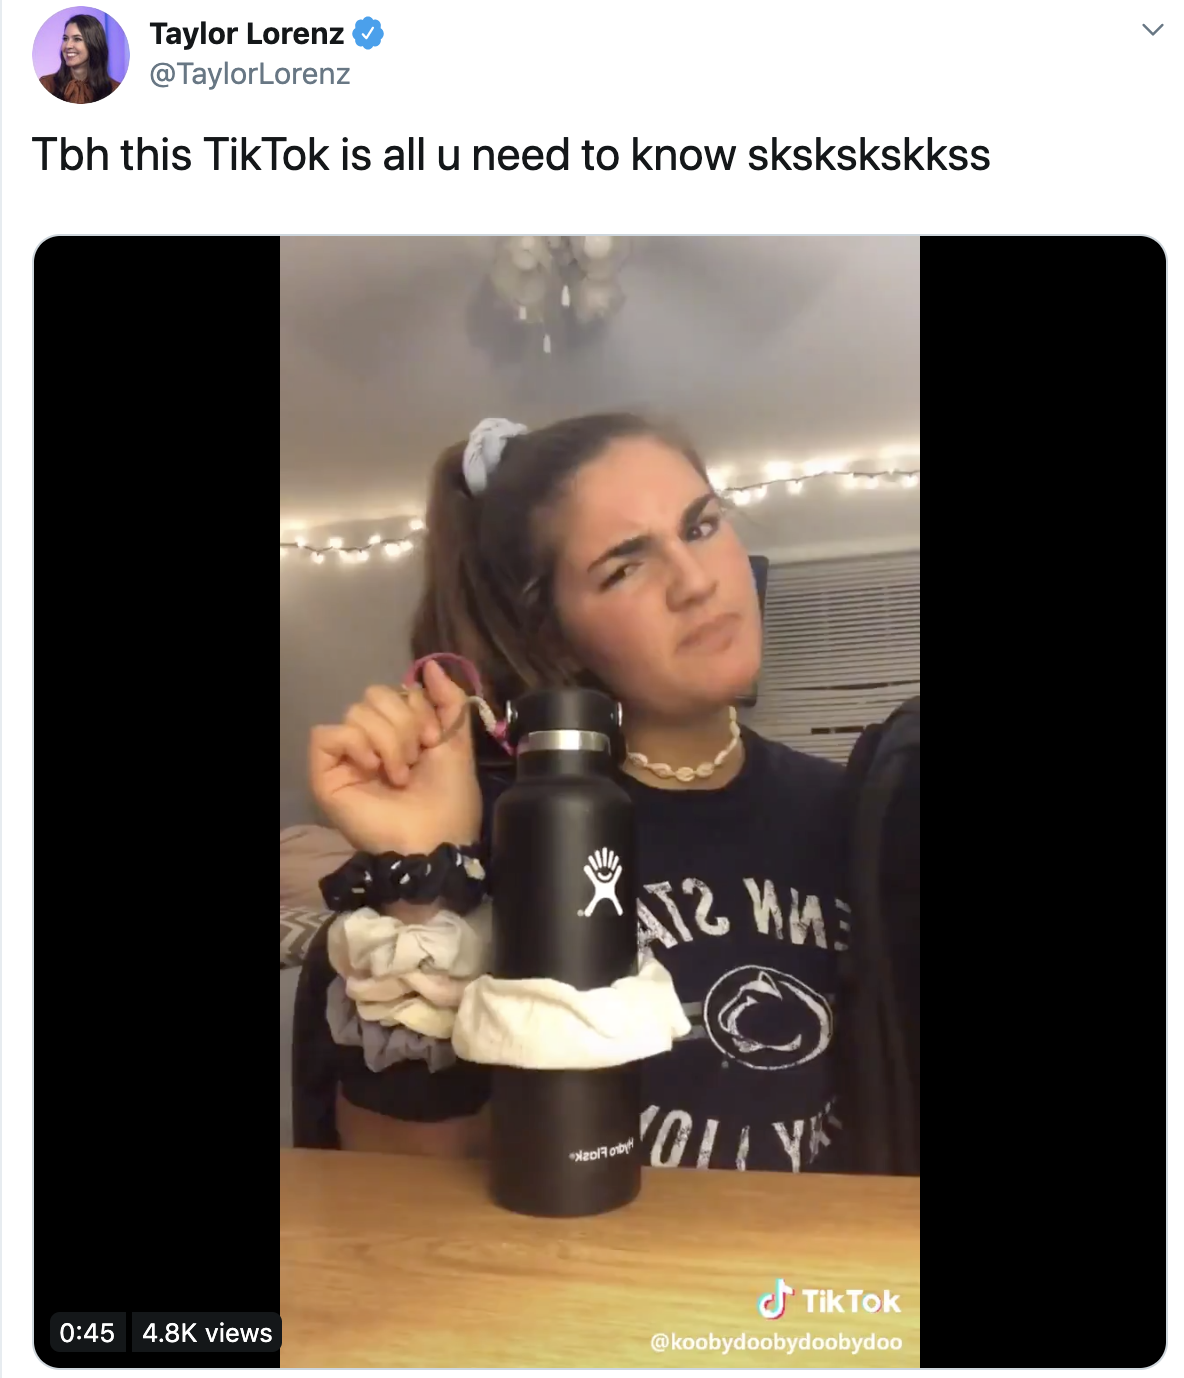The height and width of the screenshot is (1378, 1184).
Task: Click the Hydro Flask logo on bottle
Action: (602, 880)
